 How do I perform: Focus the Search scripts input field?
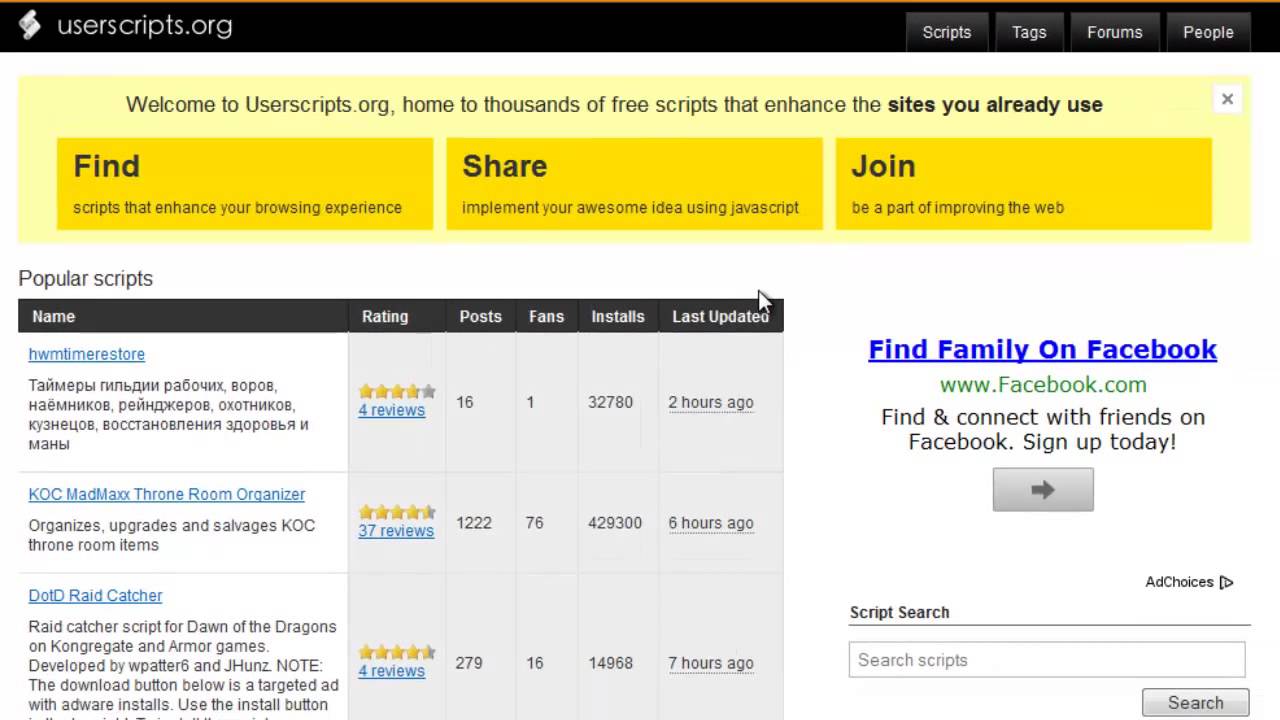click(1047, 660)
